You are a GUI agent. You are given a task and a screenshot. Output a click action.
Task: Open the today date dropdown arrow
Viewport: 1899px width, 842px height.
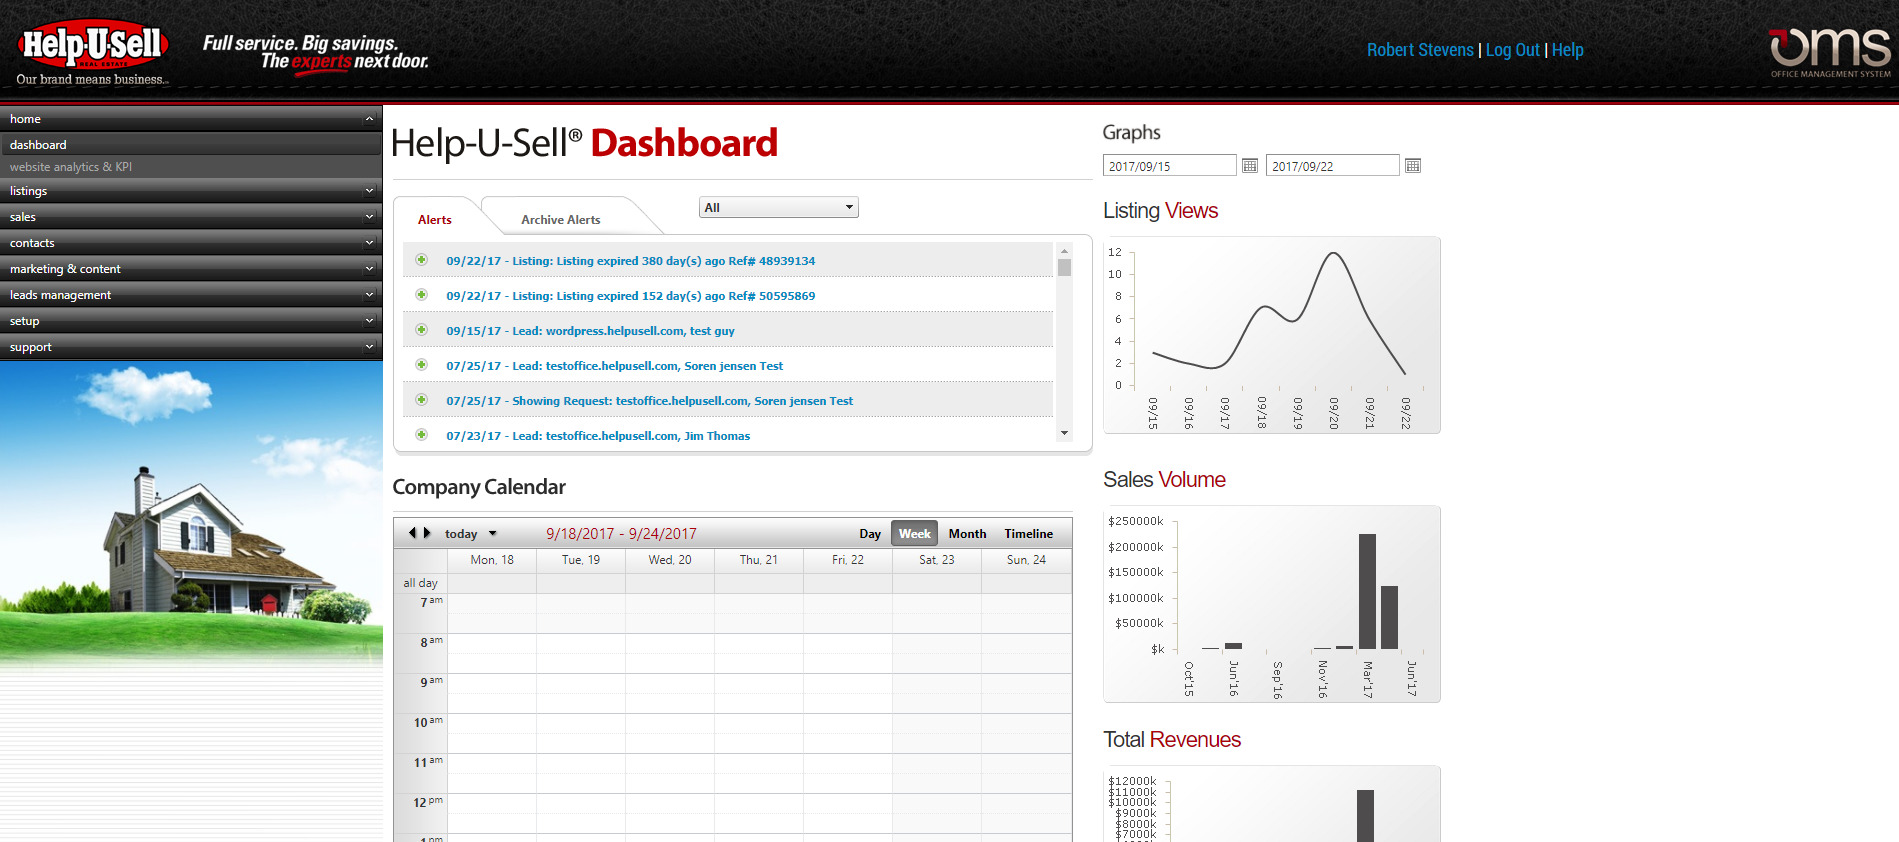(x=493, y=534)
